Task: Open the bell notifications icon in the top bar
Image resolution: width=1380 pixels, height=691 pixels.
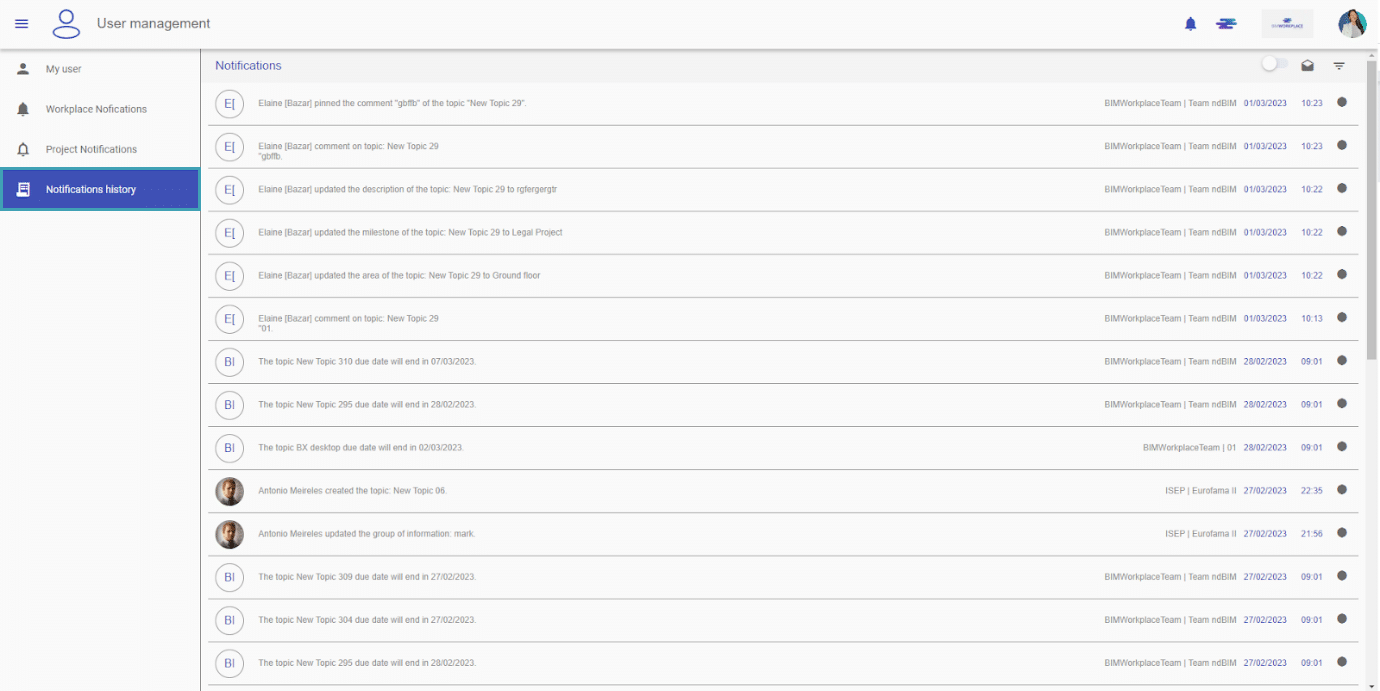Action: tap(1190, 23)
